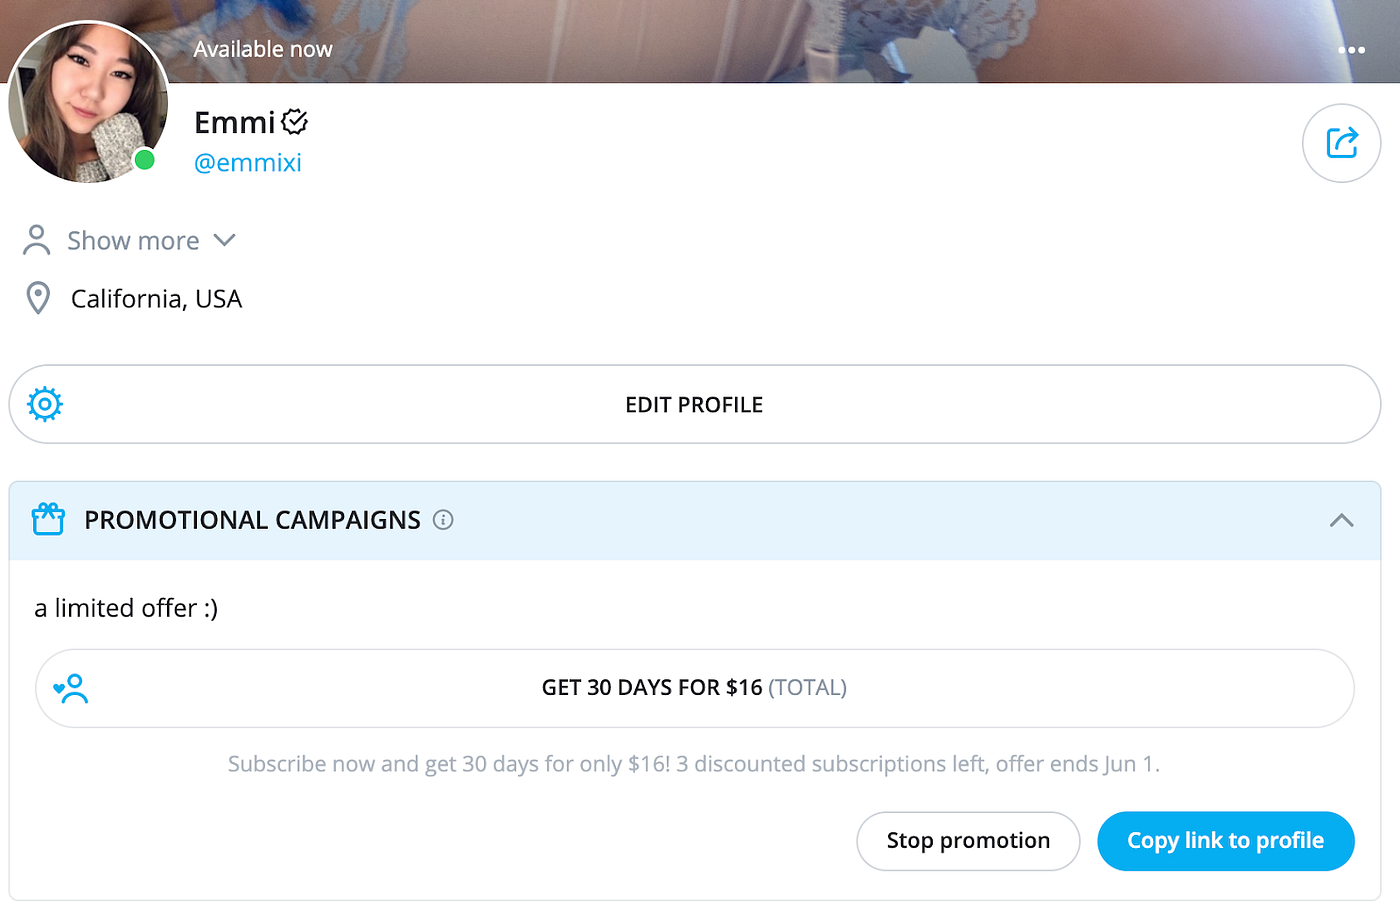The width and height of the screenshot is (1400, 913).
Task: Click the person icon beside Show more
Action: pyautogui.click(x=37, y=240)
